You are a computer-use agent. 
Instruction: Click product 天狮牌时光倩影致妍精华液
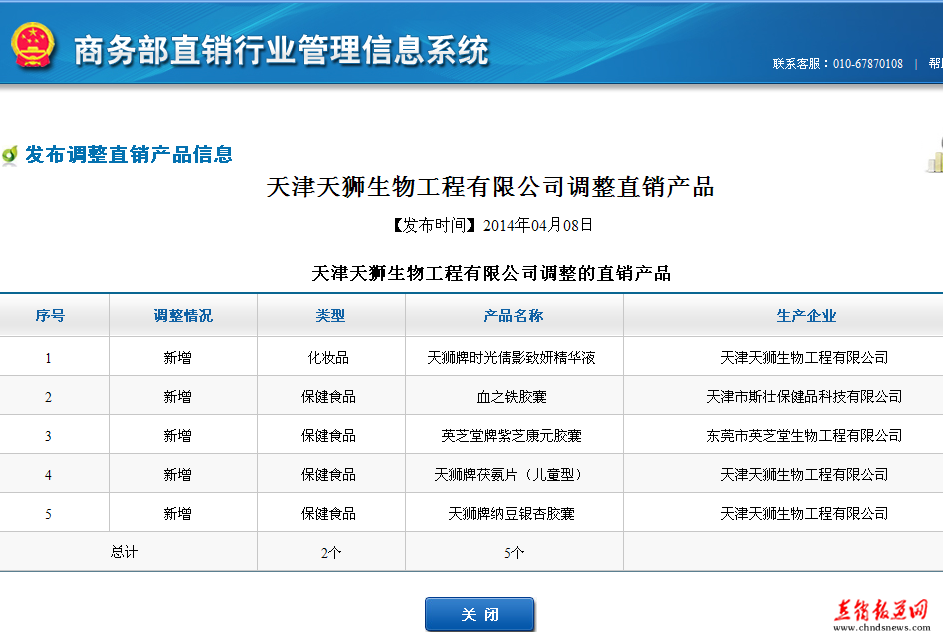click(511, 357)
